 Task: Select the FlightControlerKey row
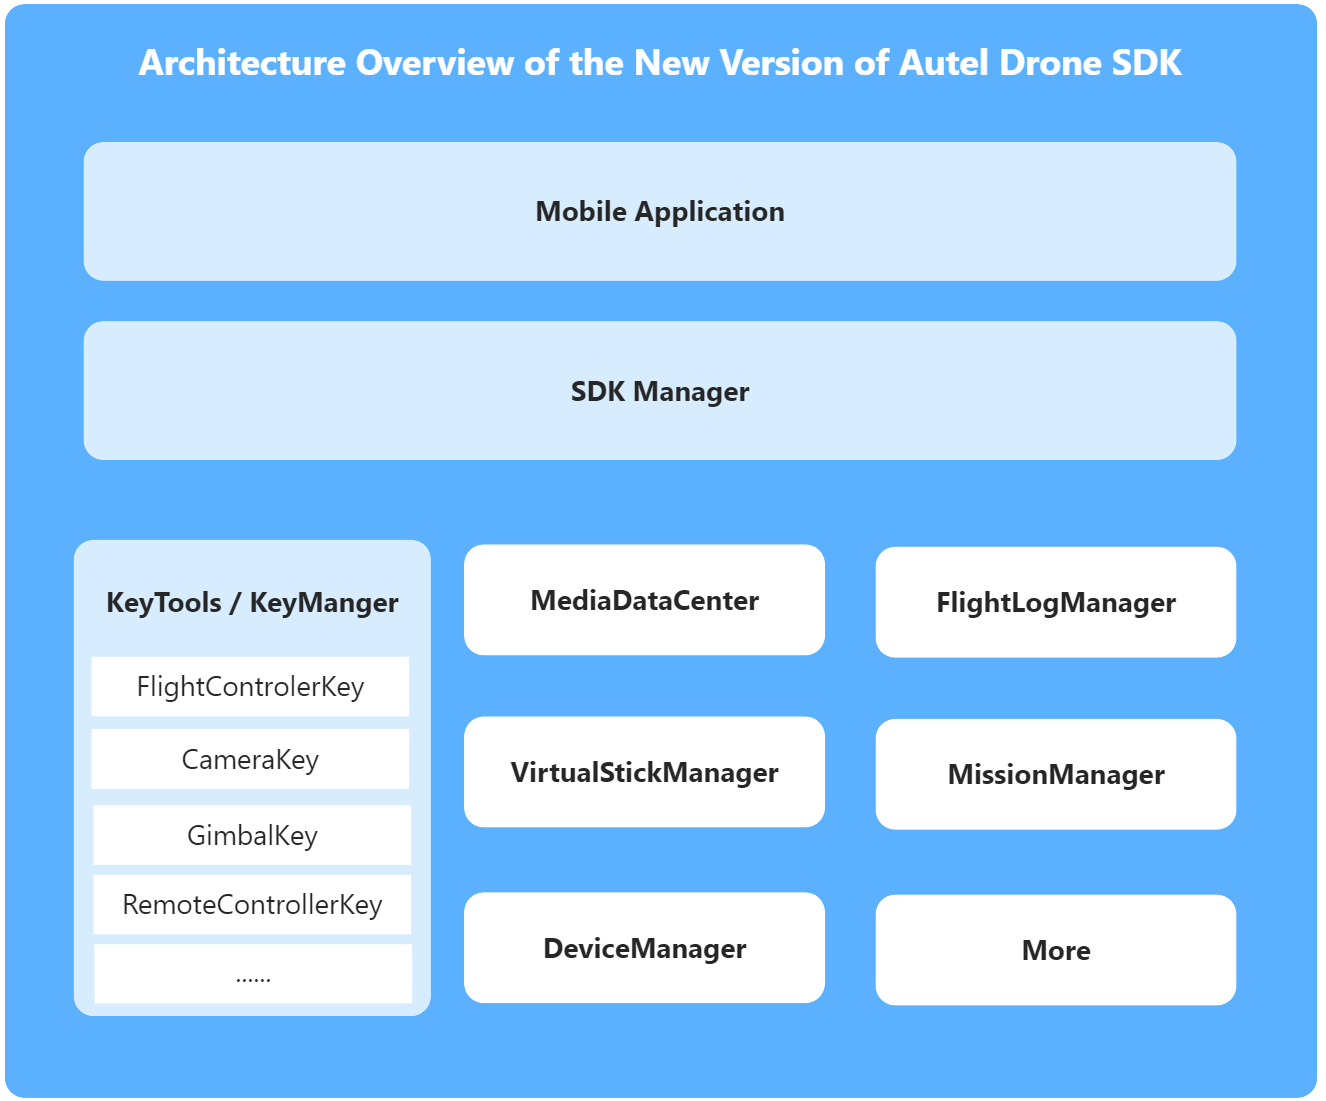click(250, 687)
